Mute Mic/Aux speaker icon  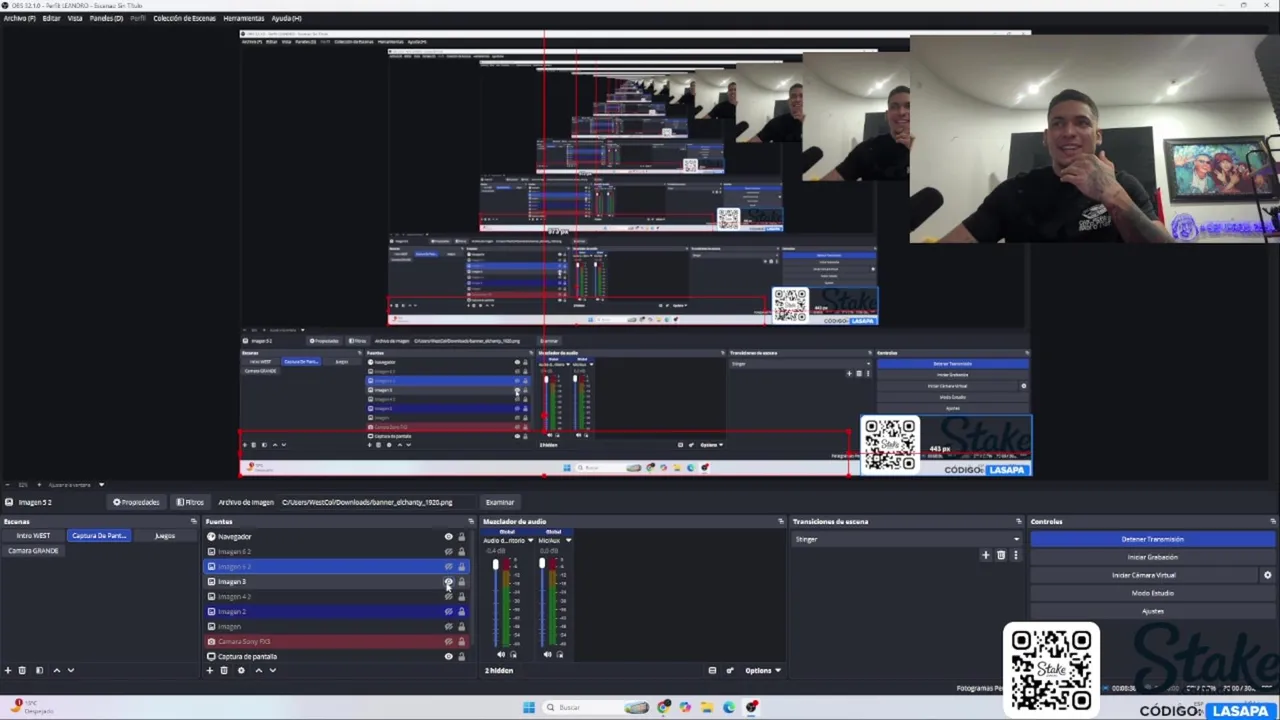pyautogui.click(x=547, y=655)
